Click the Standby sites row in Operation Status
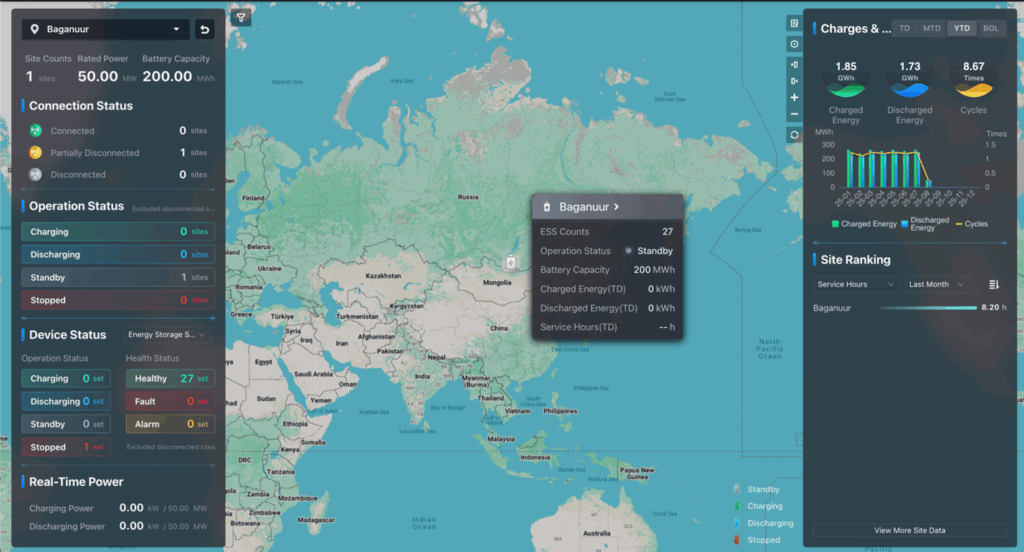This screenshot has width=1024, height=552. click(x=118, y=277)
